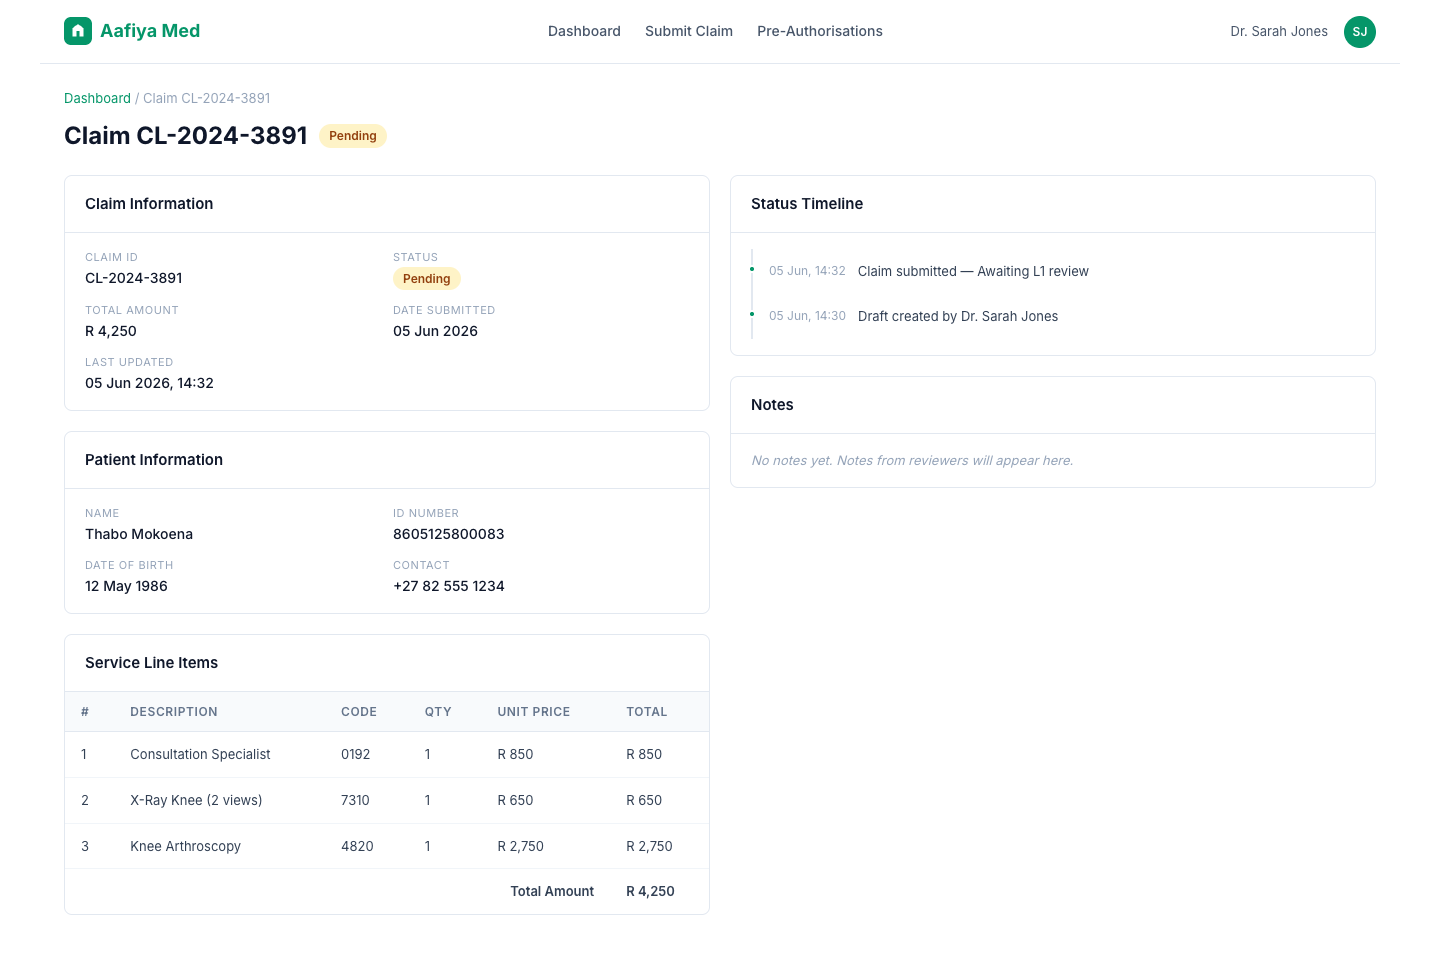
Task: Click the footer total 'R 4,250'
Action: pyautogui.click(x=650, y=891)
